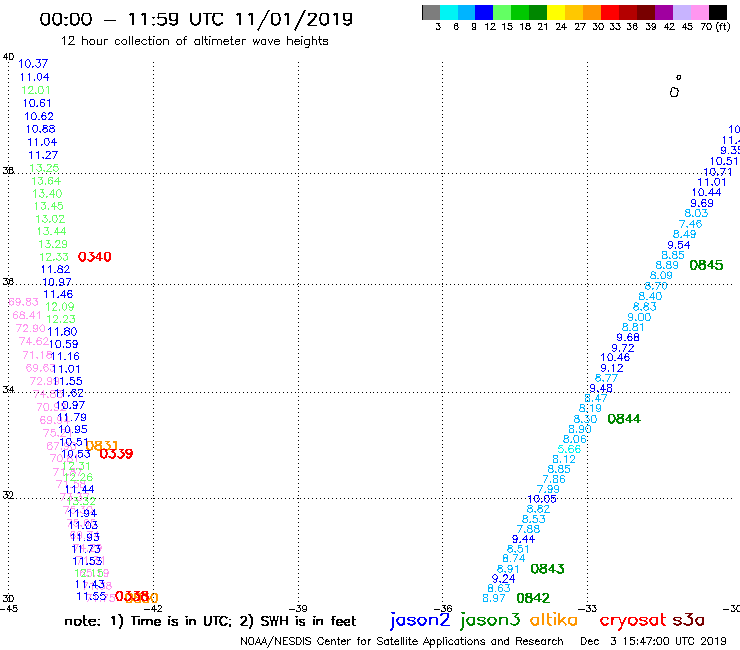Click the wave height value 8.91
Viewport: 740px width, 650px height.
point(508,569)
